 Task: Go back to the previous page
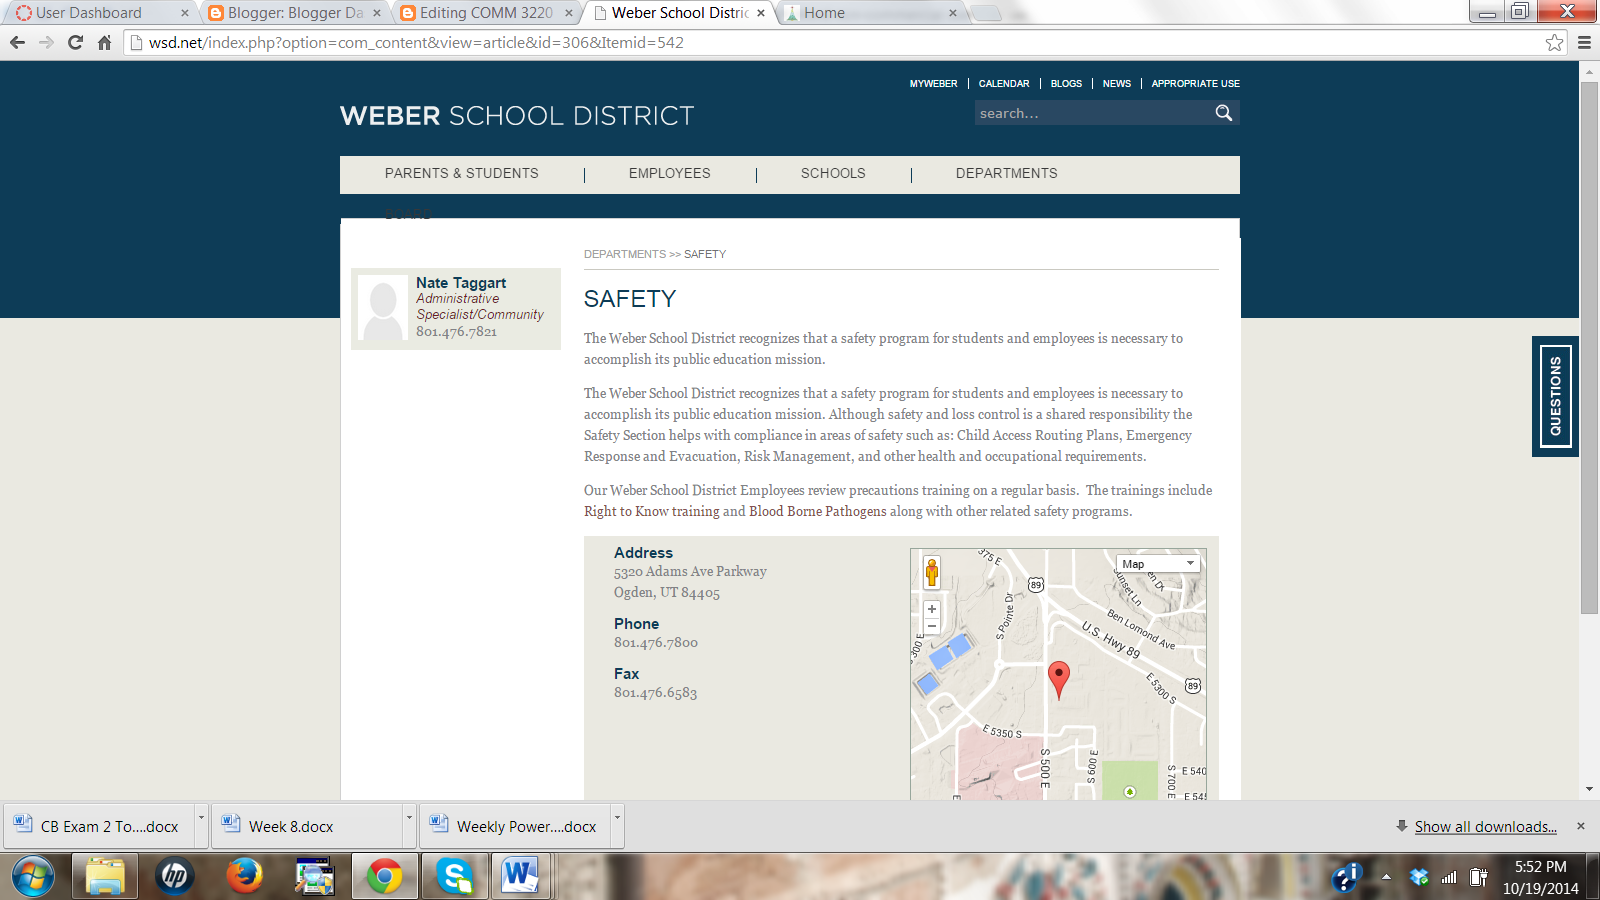pos(17,43)
